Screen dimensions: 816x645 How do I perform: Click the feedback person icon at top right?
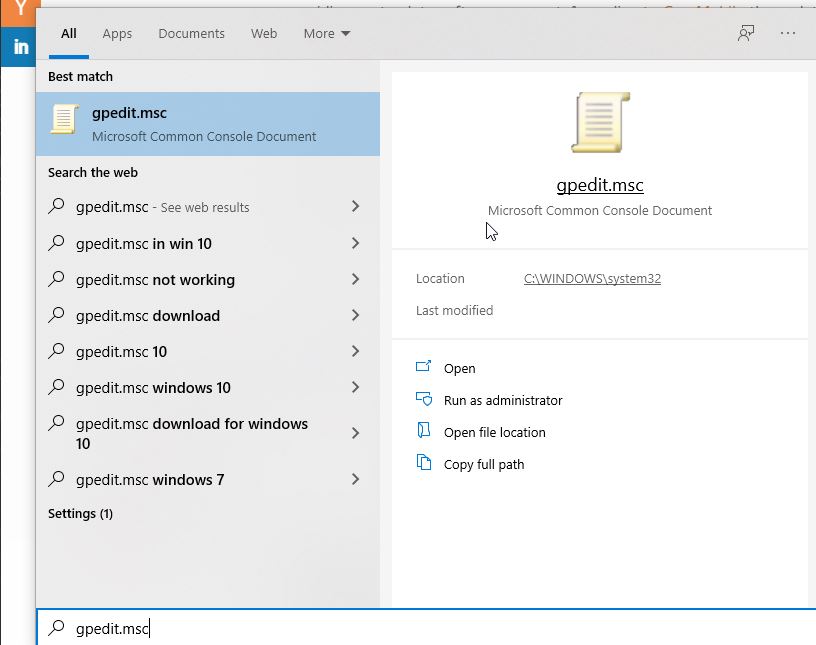pyautogui.click(x=746, y=33)
